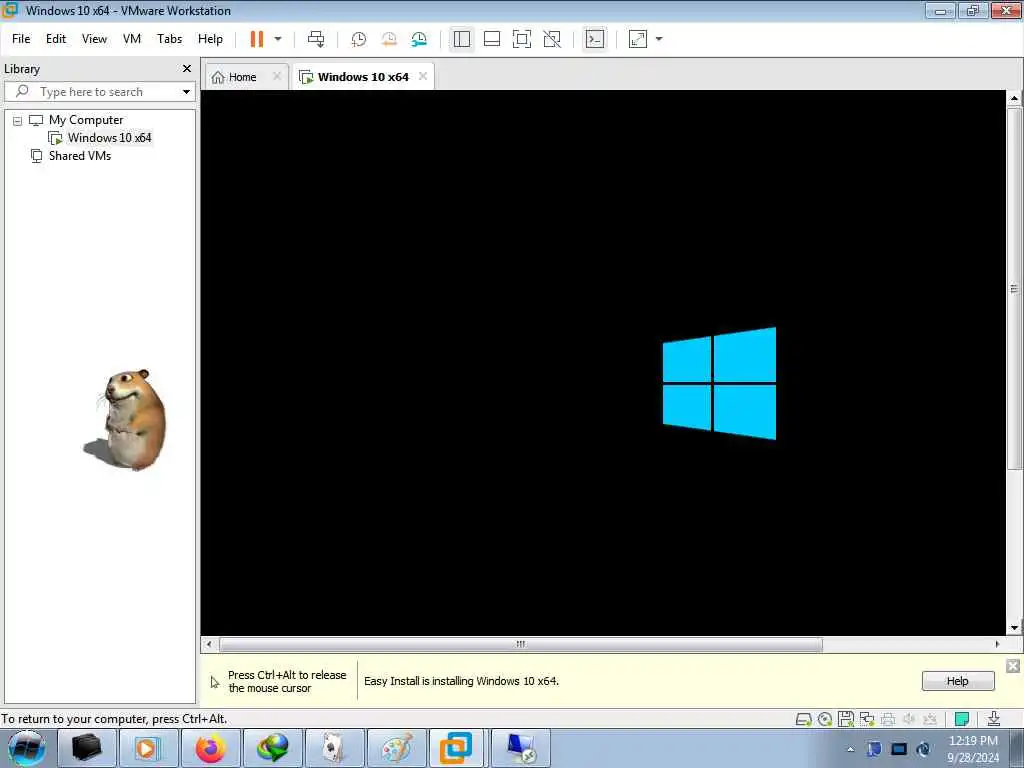Click the USB device status icon

(x=930, y=720)
